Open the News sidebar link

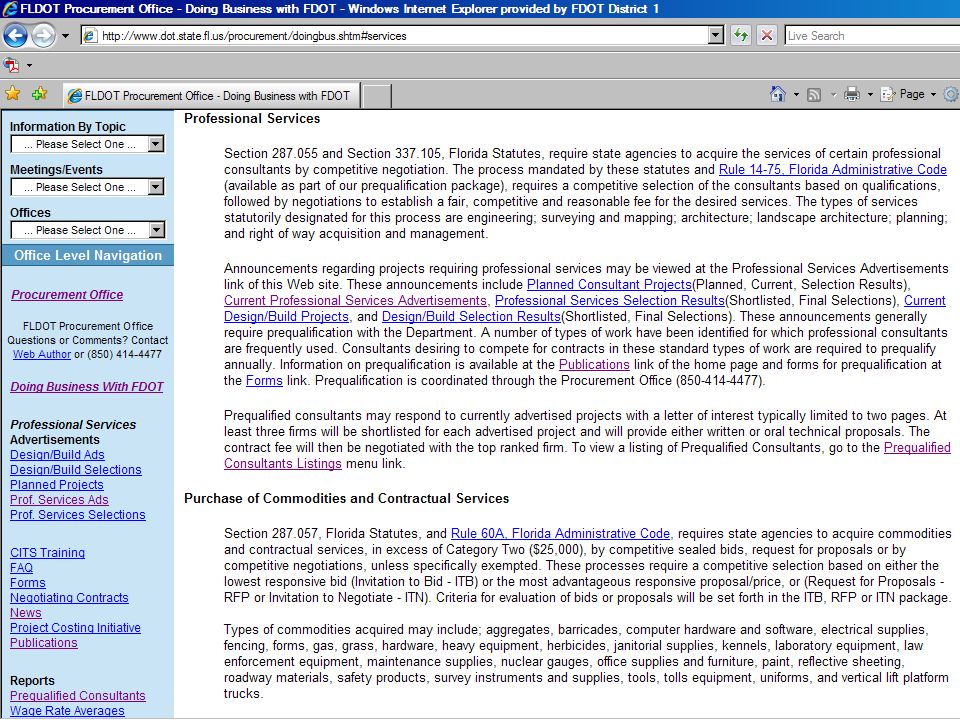tap(26, 612)
